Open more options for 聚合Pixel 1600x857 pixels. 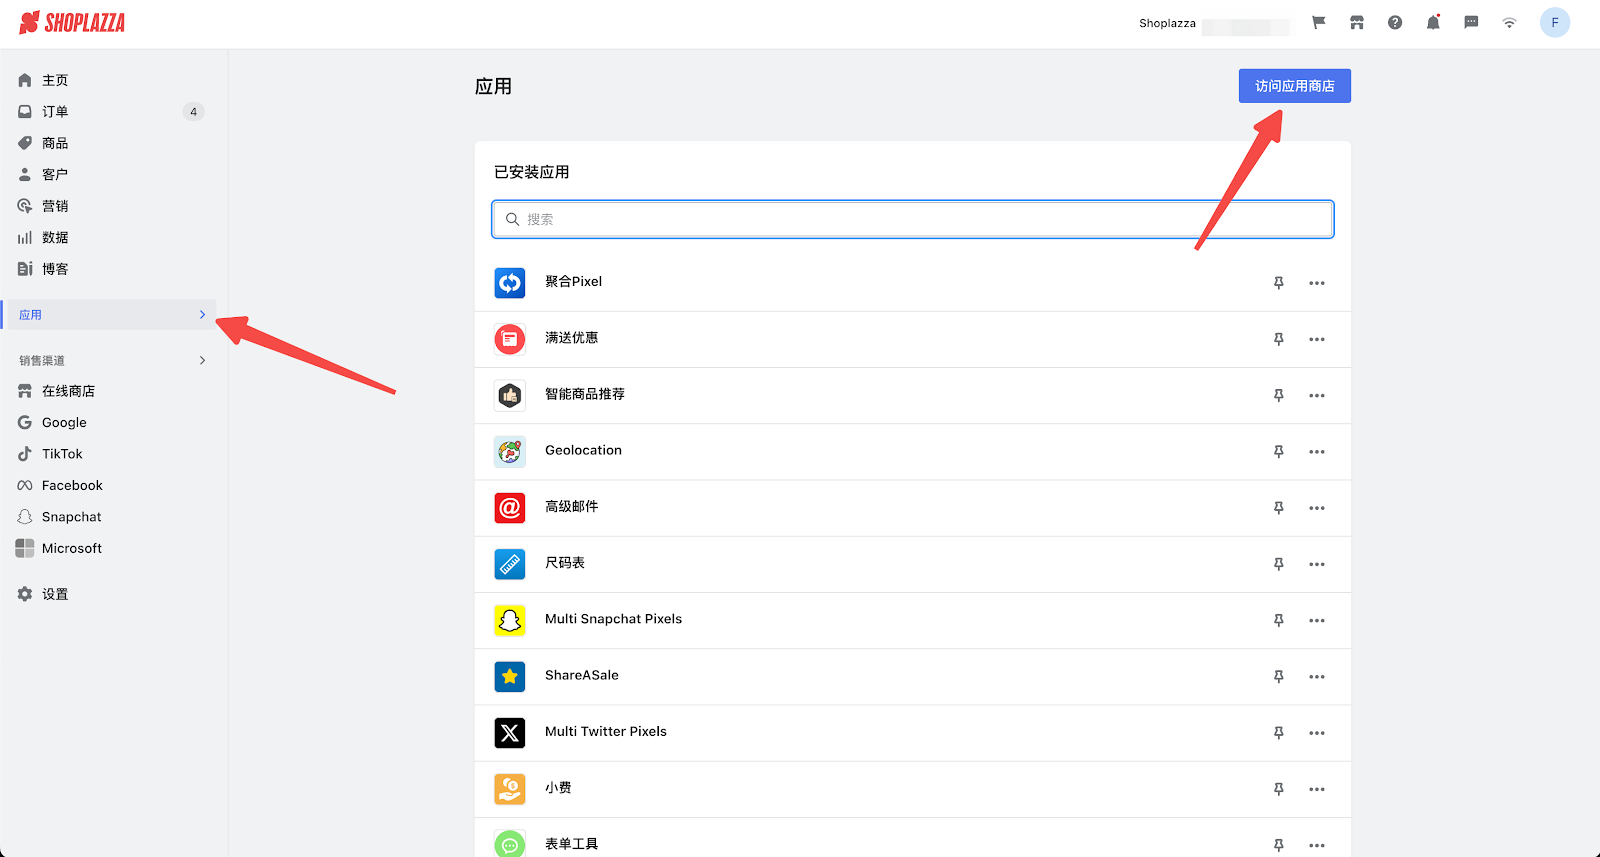pos(1317,283)
